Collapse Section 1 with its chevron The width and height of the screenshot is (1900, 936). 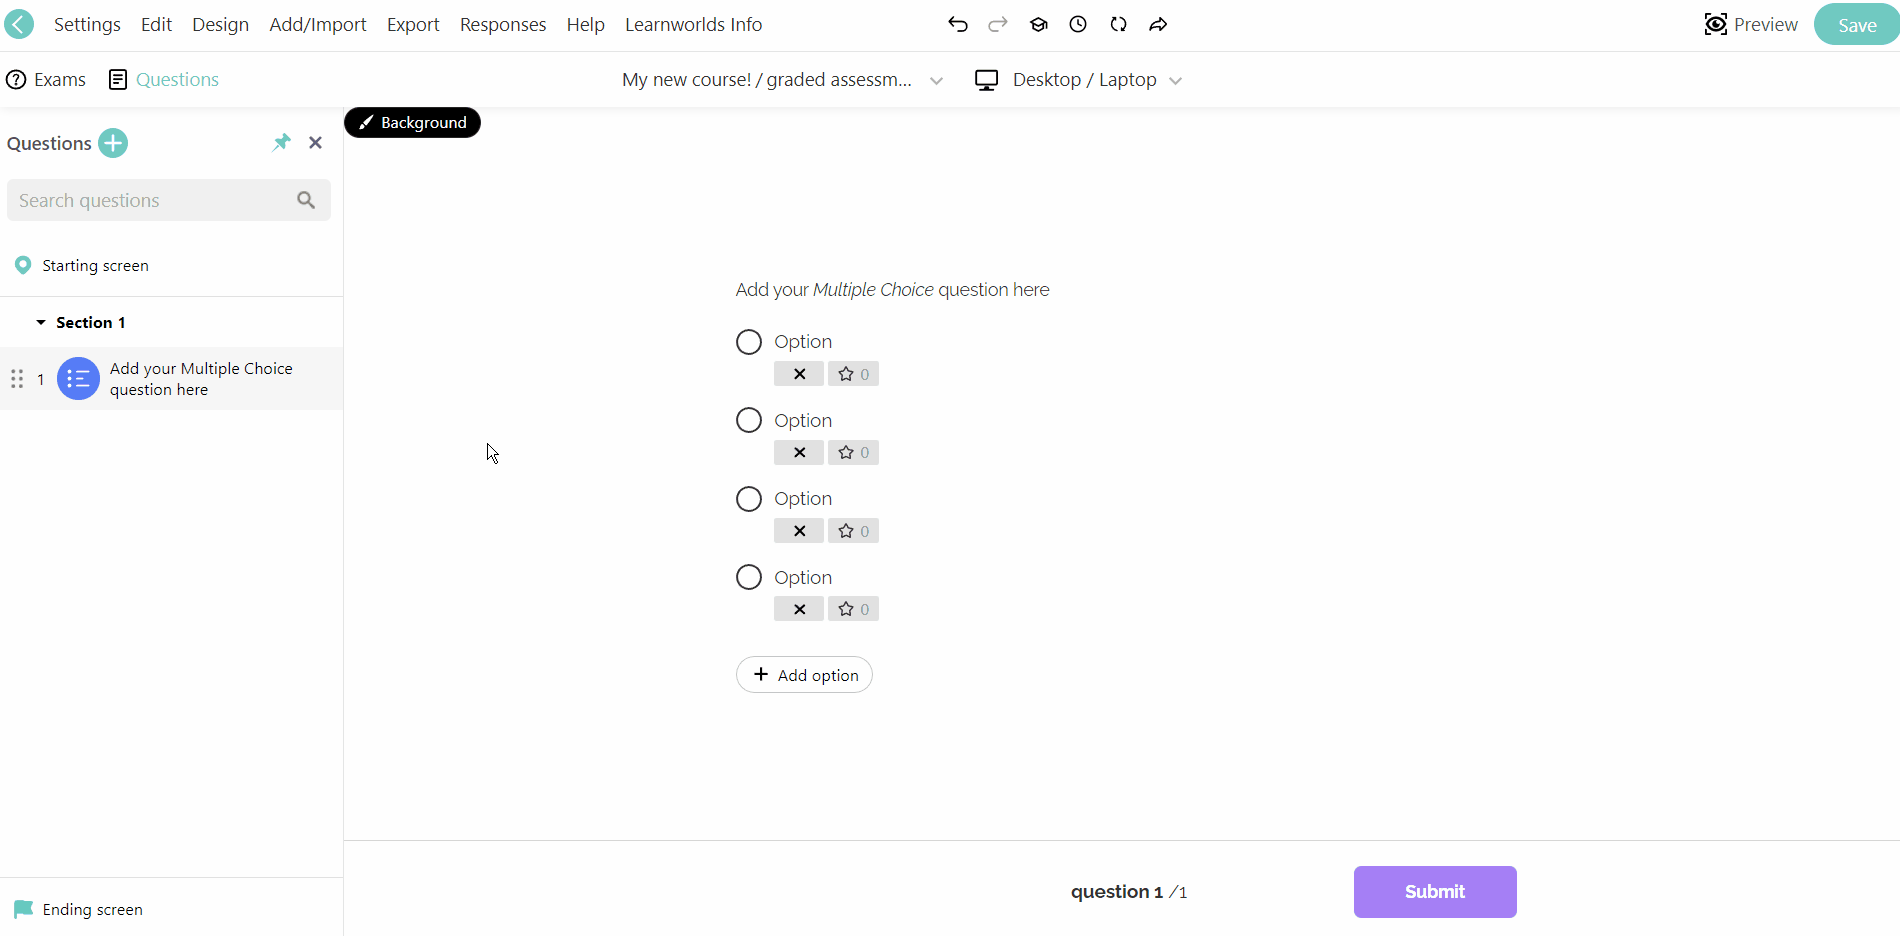click(40, 322)
